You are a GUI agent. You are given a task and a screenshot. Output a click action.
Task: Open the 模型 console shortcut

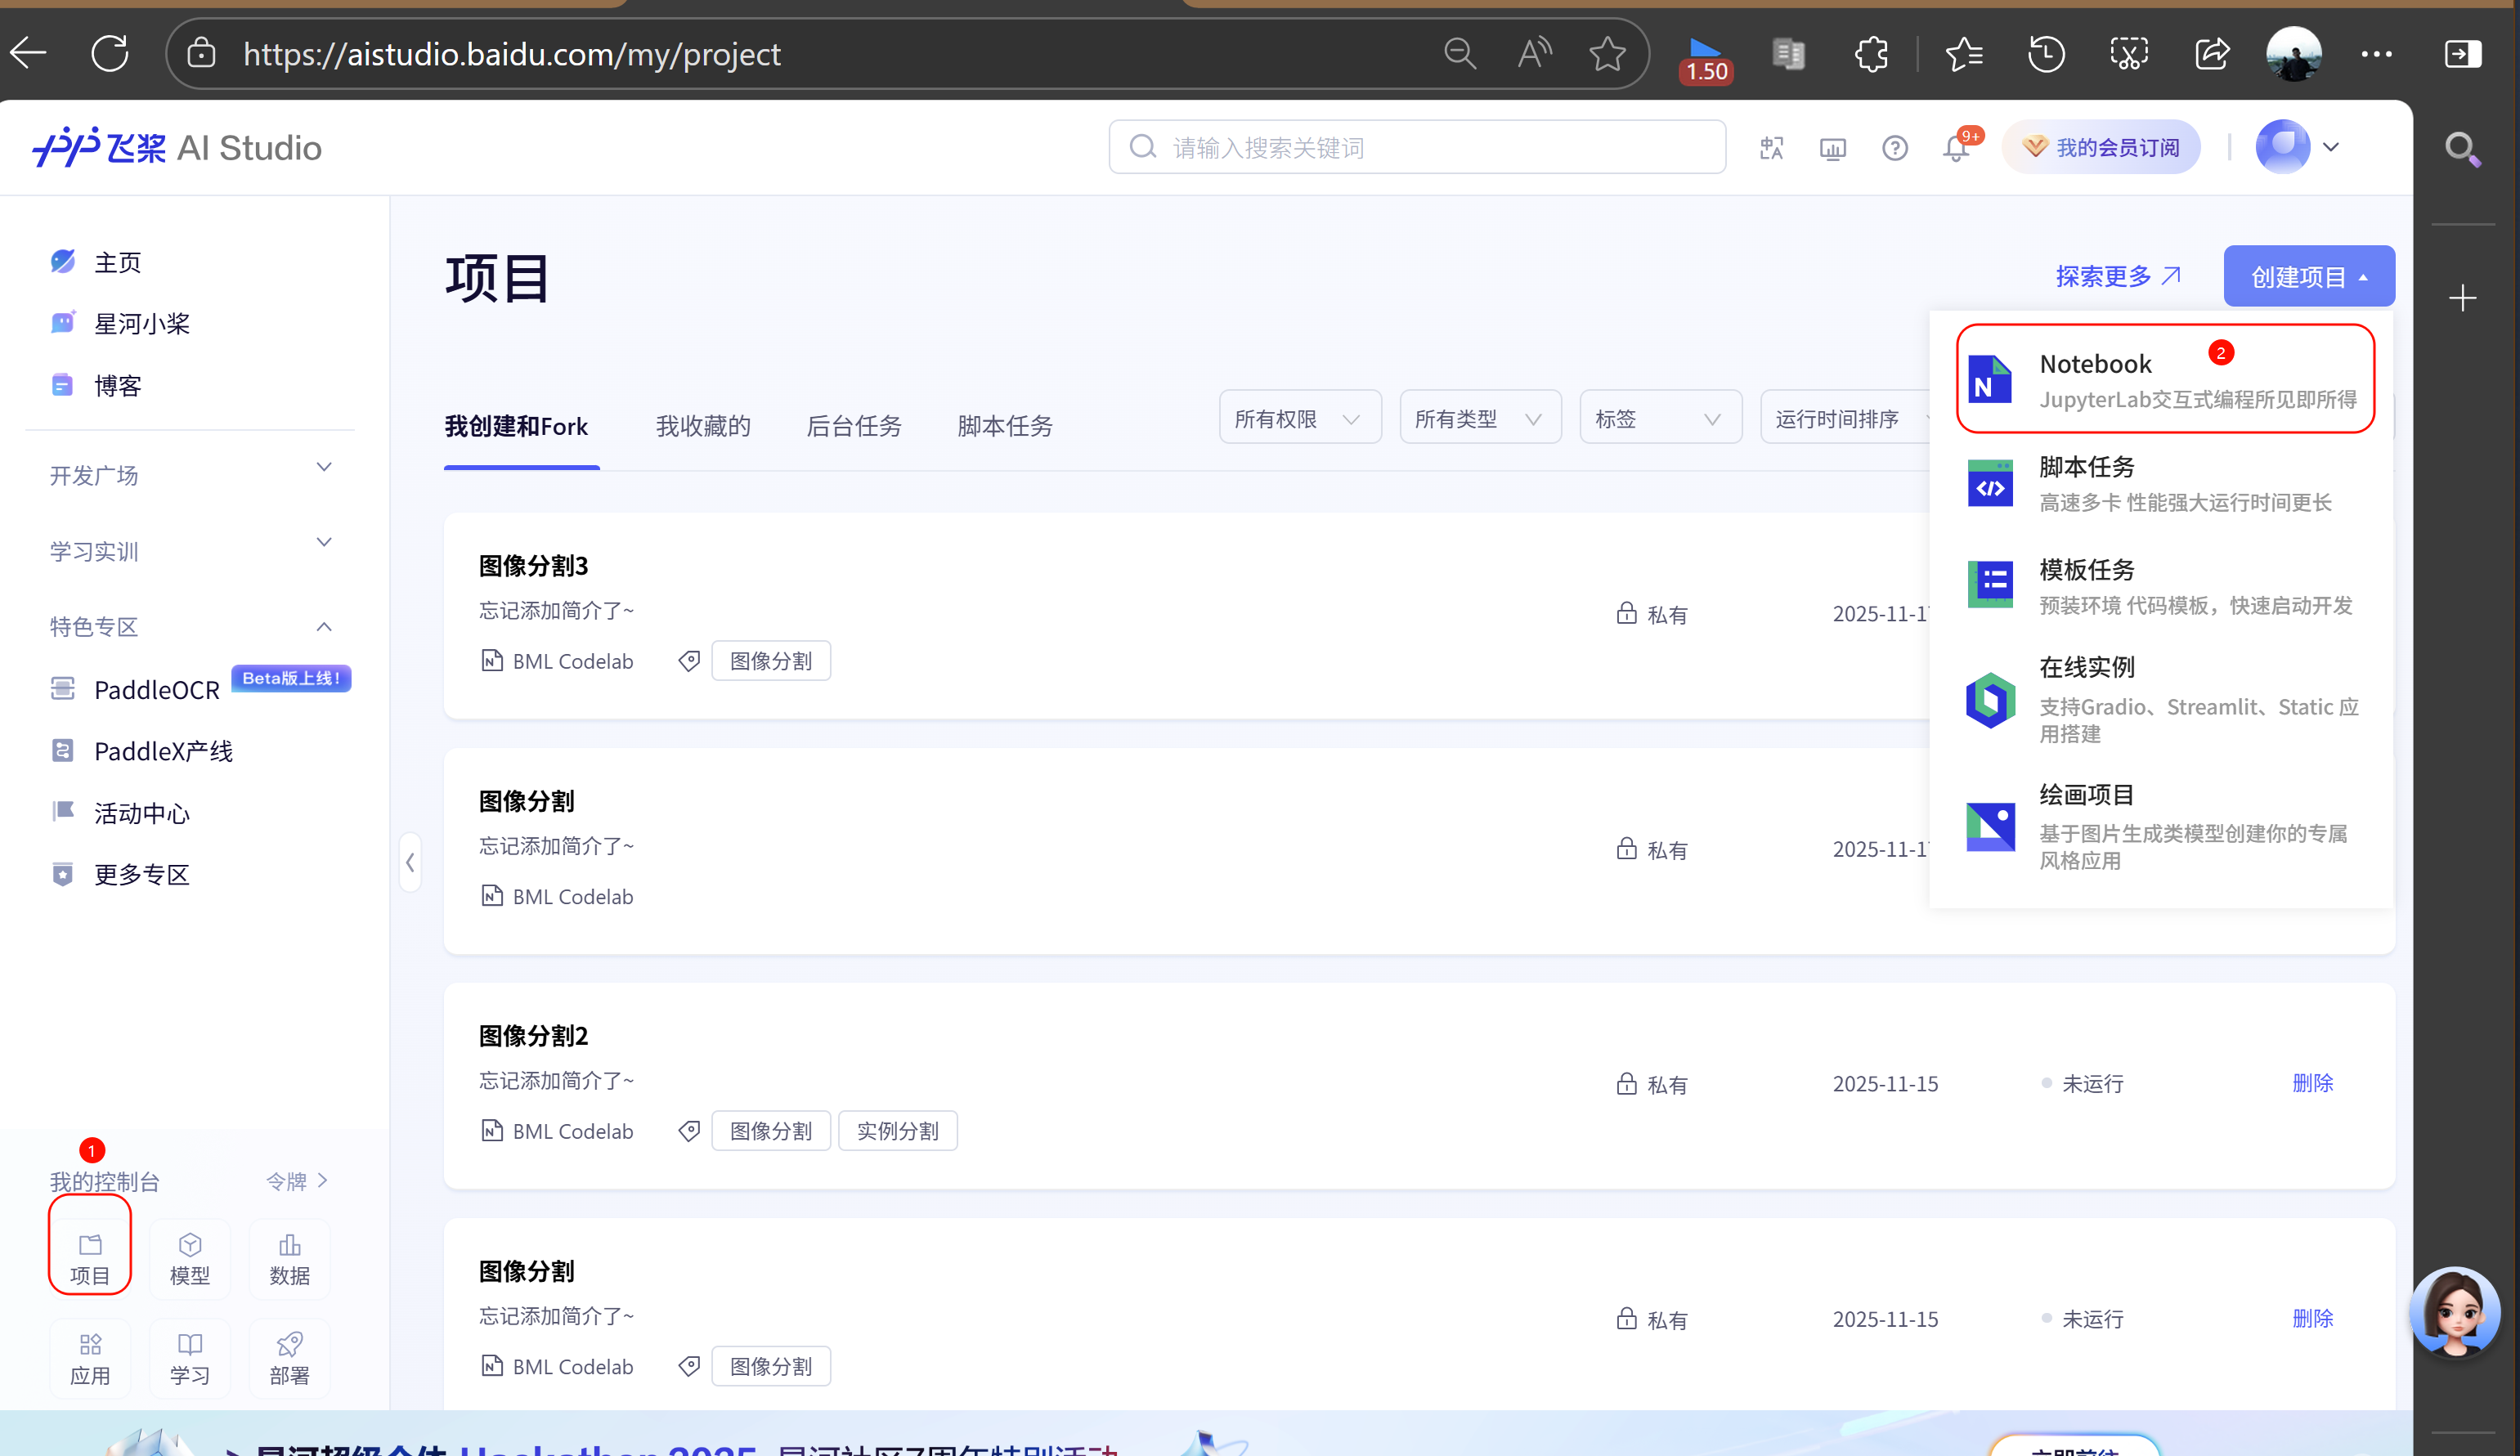coord(189,1258)
